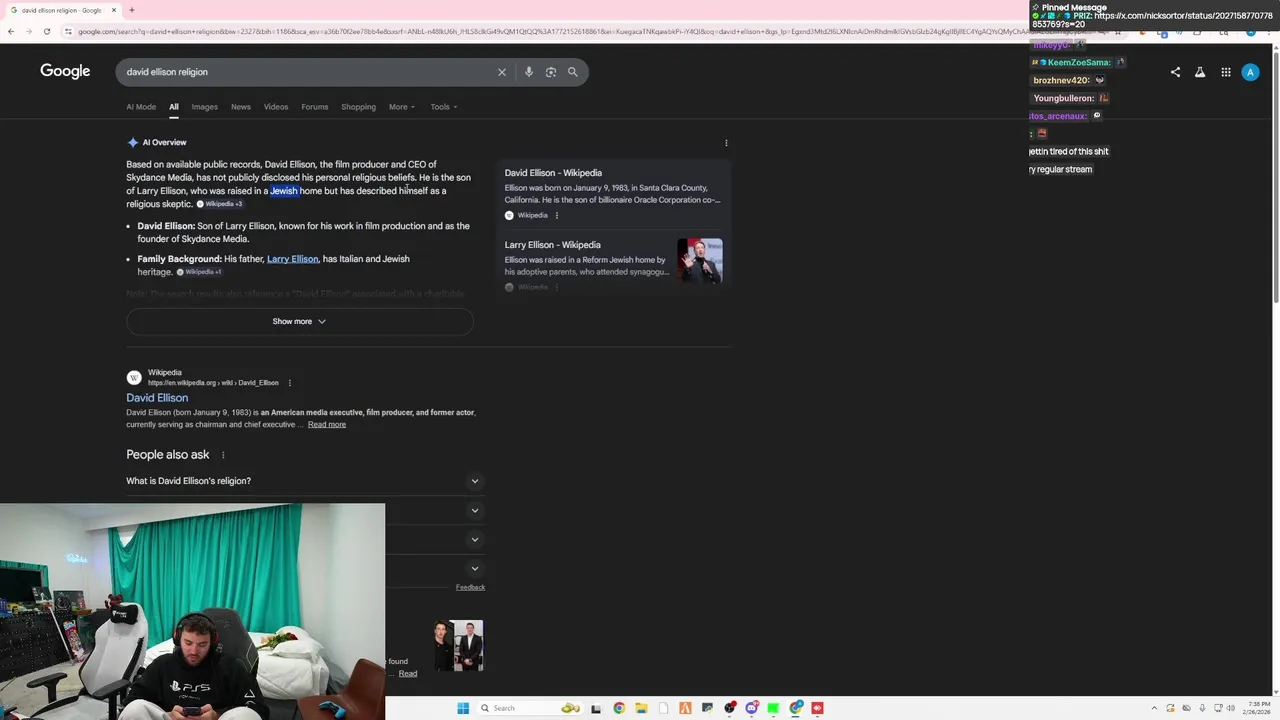Click chat username brozhnev420
This screenshot has height=720, width=1280.
(x=1061, y=80)
